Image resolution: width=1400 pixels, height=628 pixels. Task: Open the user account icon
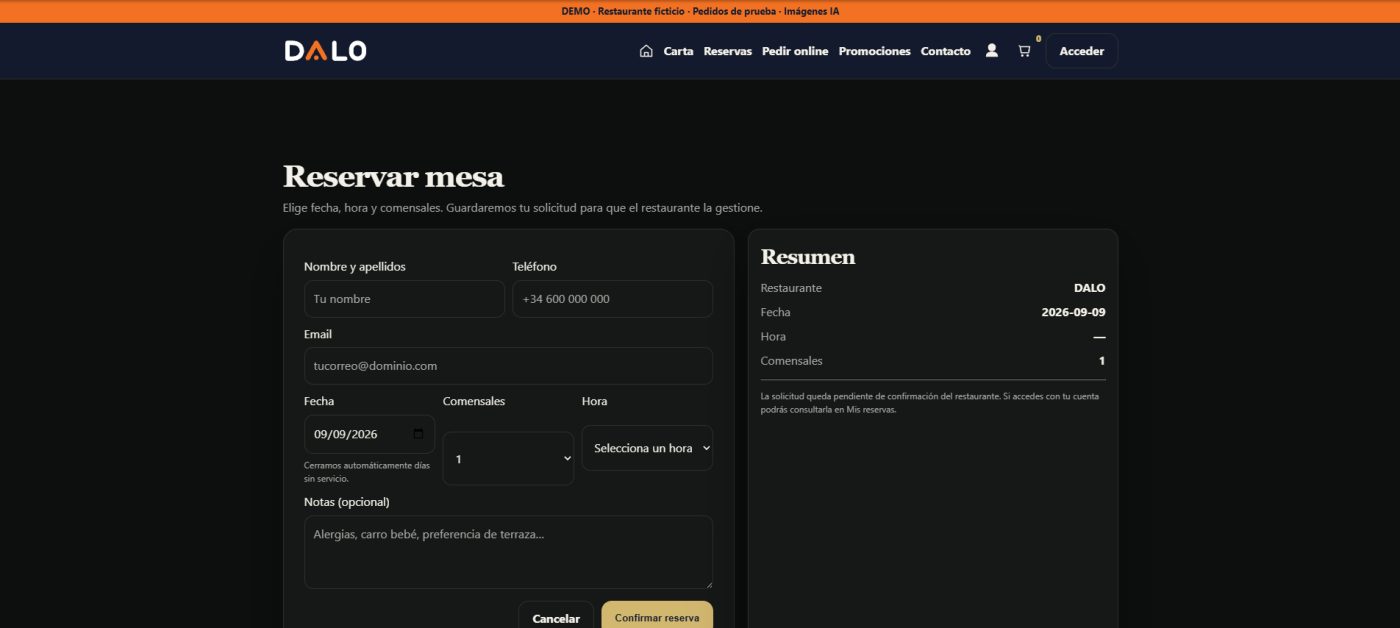coord(992,50)
